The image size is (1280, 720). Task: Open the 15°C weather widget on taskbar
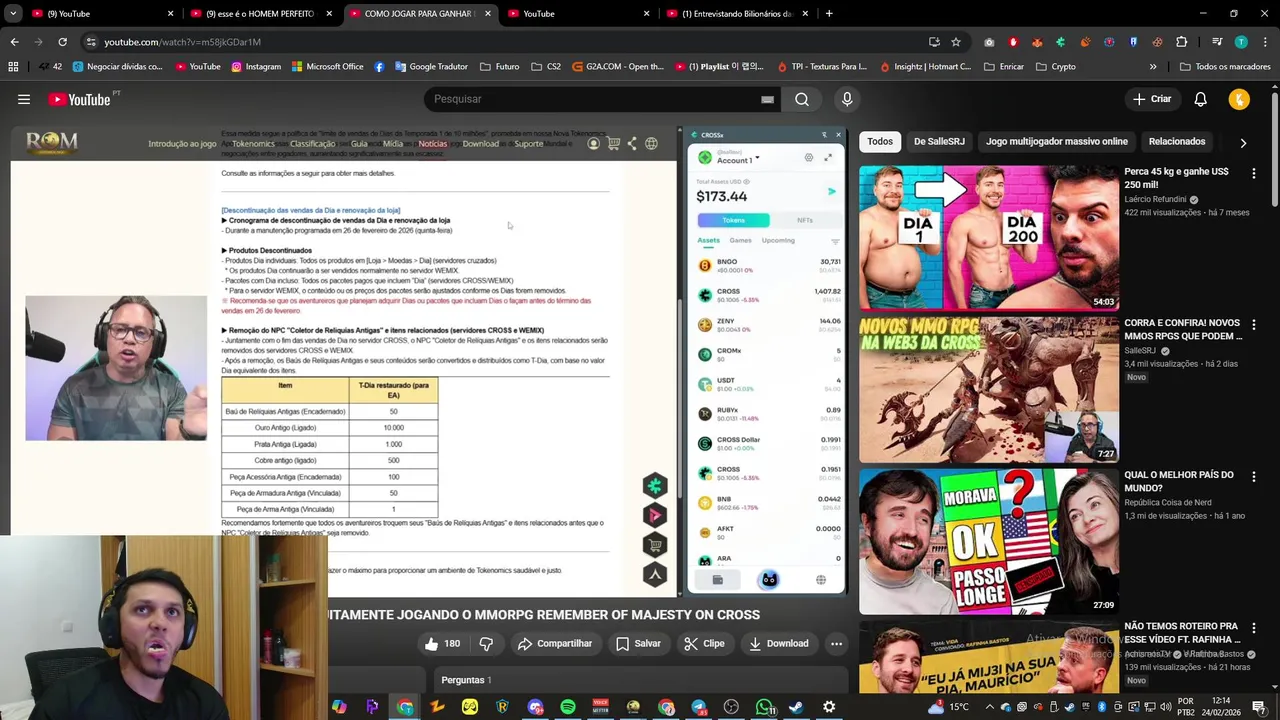click(949, 707)
